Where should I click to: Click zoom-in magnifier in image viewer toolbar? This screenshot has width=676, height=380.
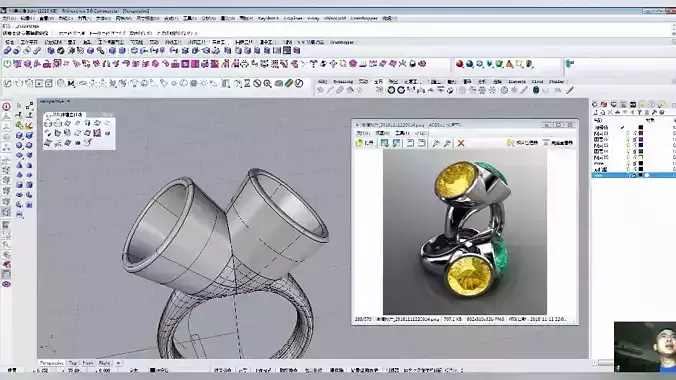pos(436,143)
